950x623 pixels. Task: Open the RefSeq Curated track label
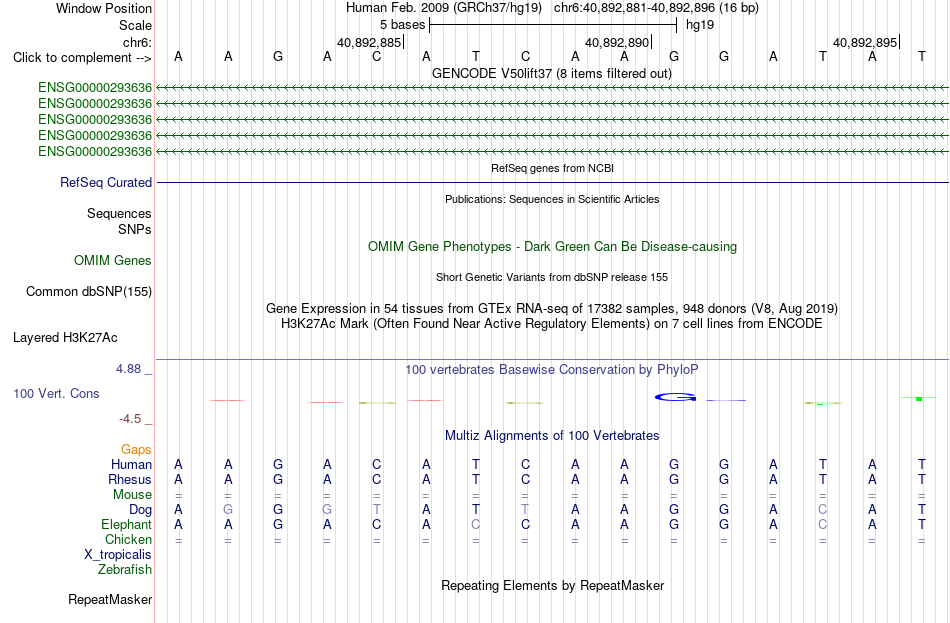[x=106, y=182]
